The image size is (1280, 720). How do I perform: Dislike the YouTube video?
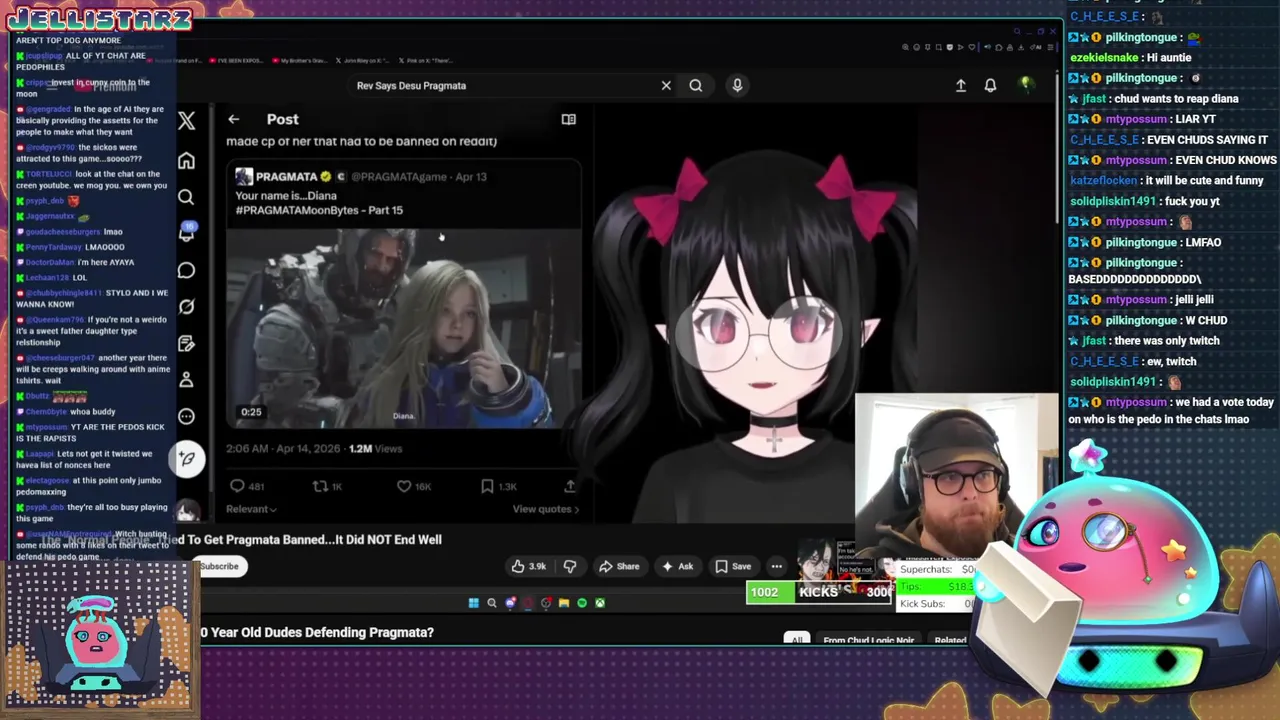tap(570, 566)
